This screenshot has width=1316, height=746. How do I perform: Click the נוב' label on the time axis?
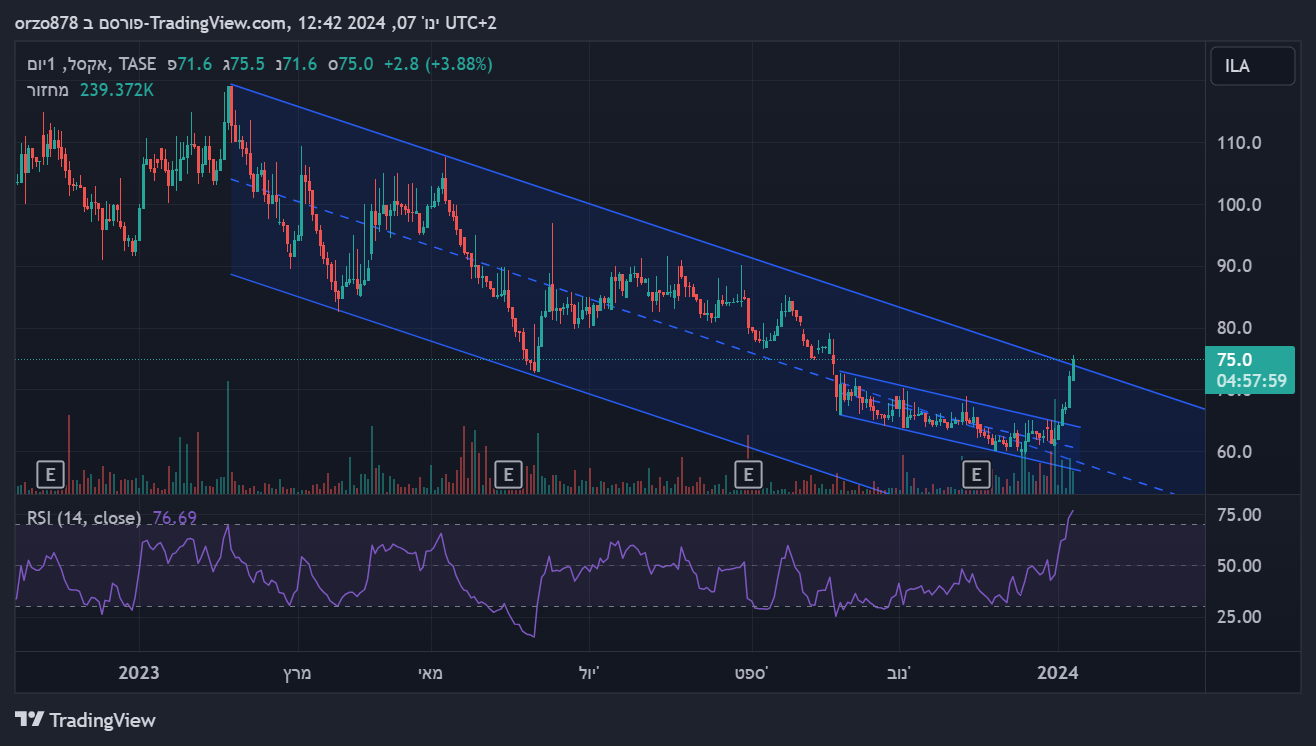(x=898, y=673)
